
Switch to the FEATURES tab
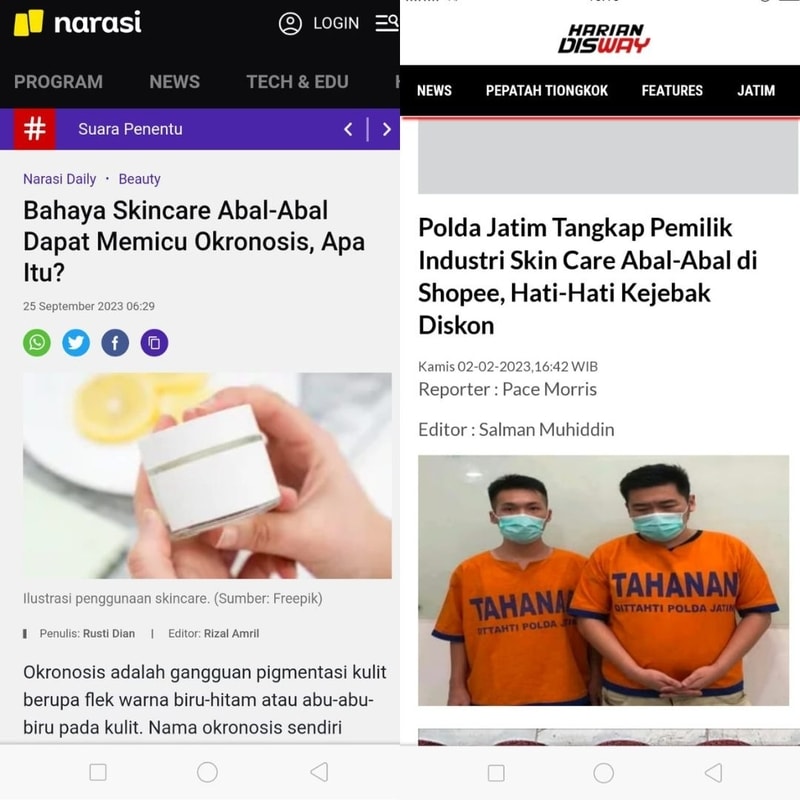pyautogui.click(x=672, y=91)
